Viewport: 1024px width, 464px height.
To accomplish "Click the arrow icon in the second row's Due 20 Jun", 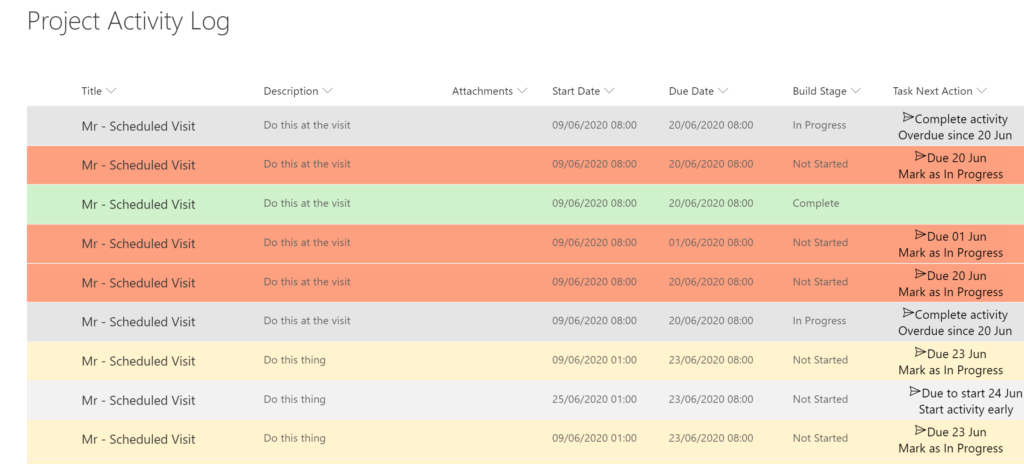I will [920, 156].
